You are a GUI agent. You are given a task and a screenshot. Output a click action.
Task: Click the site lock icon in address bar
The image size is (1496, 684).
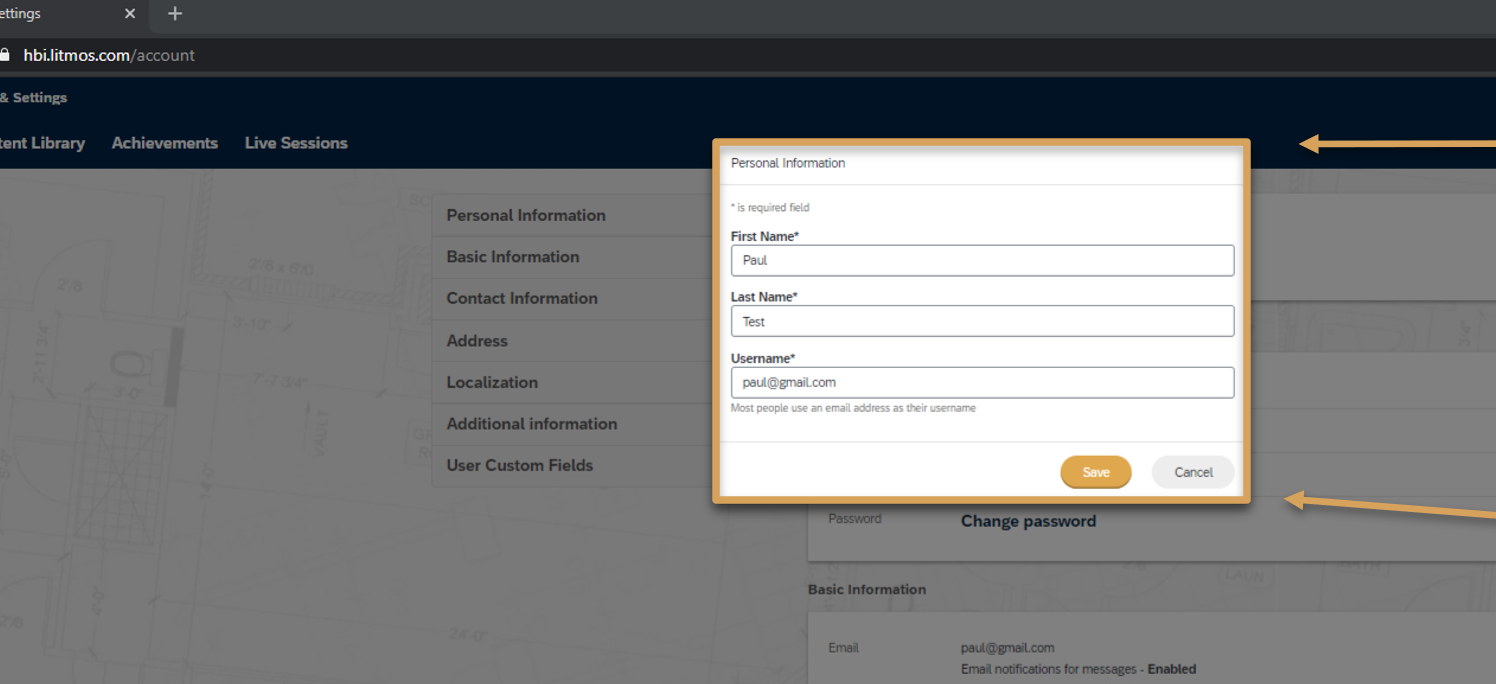(x=5, y=55)
